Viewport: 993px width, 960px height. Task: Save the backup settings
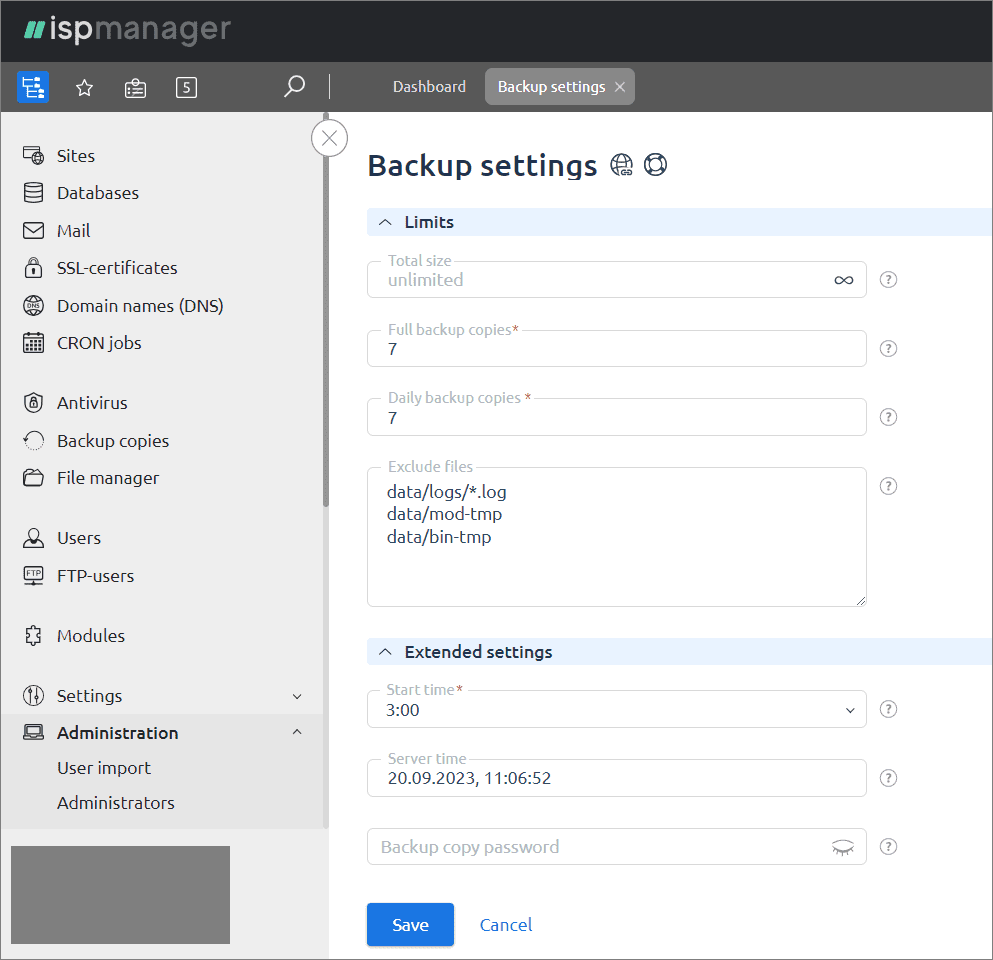[x=410, y=924]
